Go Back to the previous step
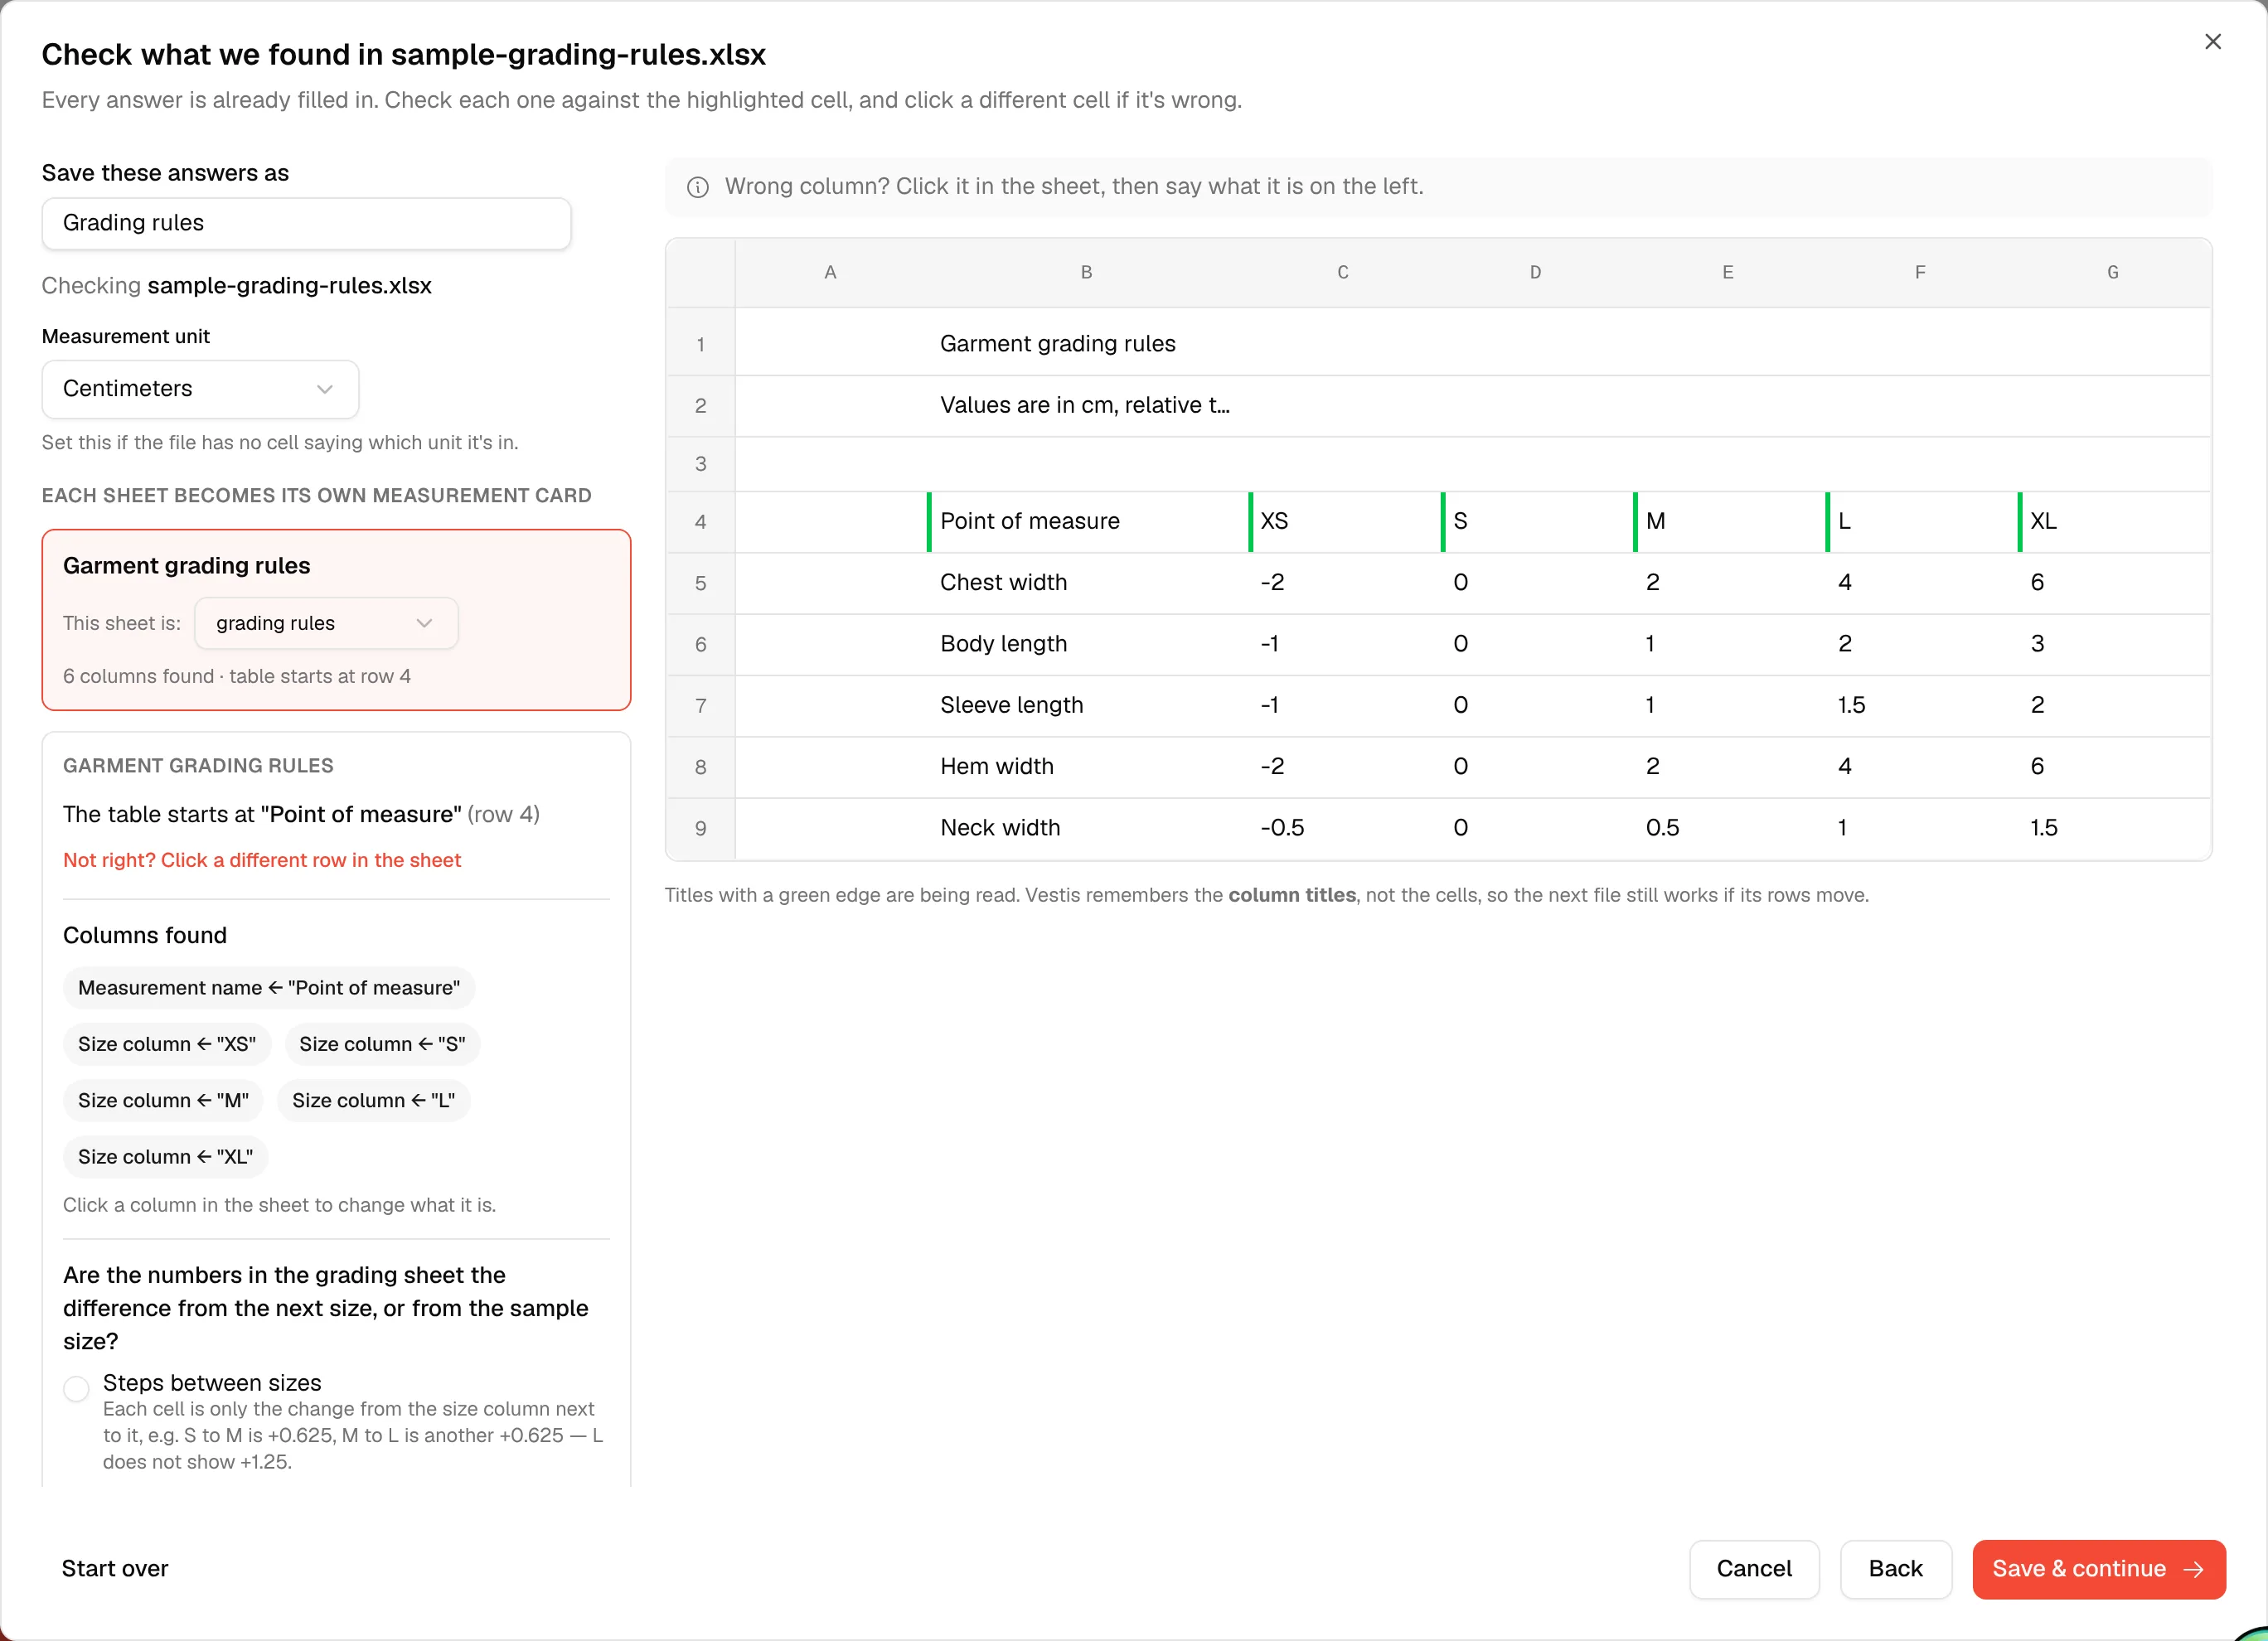The width and height of the screenshot is (2268, 1641). pos(1895,1569)
